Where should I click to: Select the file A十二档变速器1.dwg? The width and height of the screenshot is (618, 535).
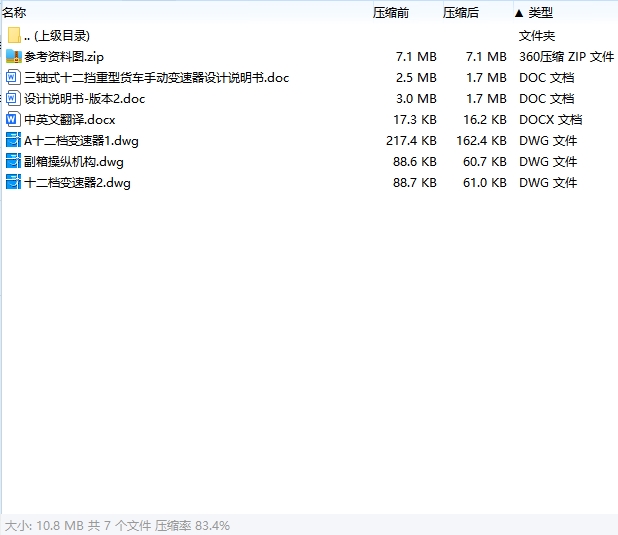tap(81, 141)
